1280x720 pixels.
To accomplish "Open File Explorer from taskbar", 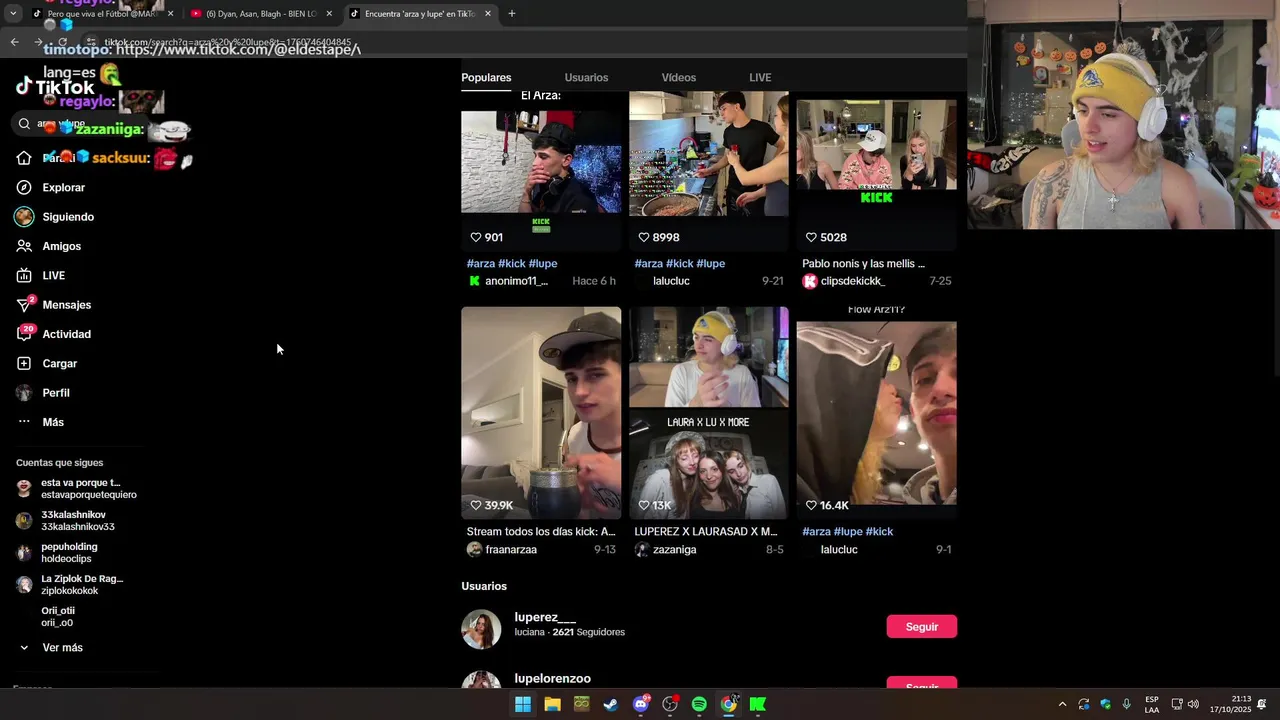I will [x=552, y=704].
